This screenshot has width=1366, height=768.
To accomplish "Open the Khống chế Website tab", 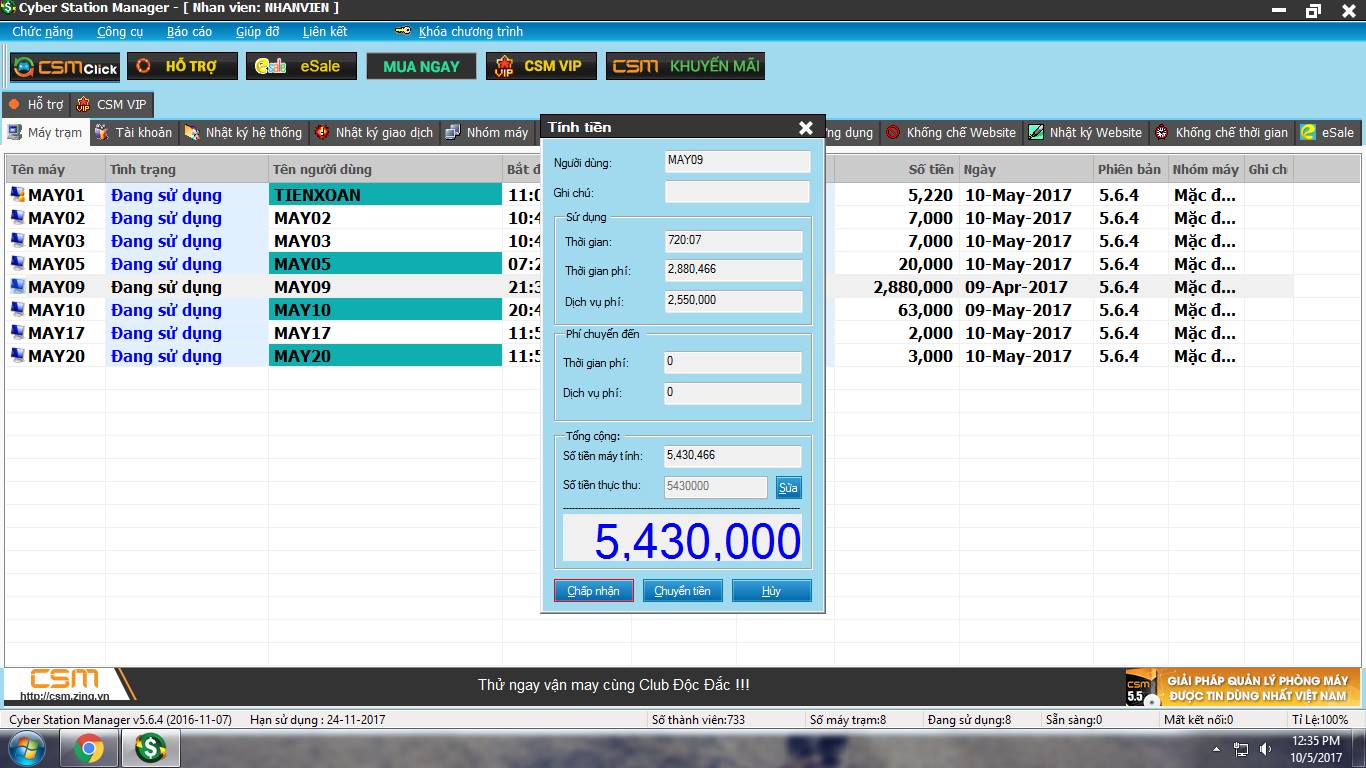I will (x=951, y=132).
